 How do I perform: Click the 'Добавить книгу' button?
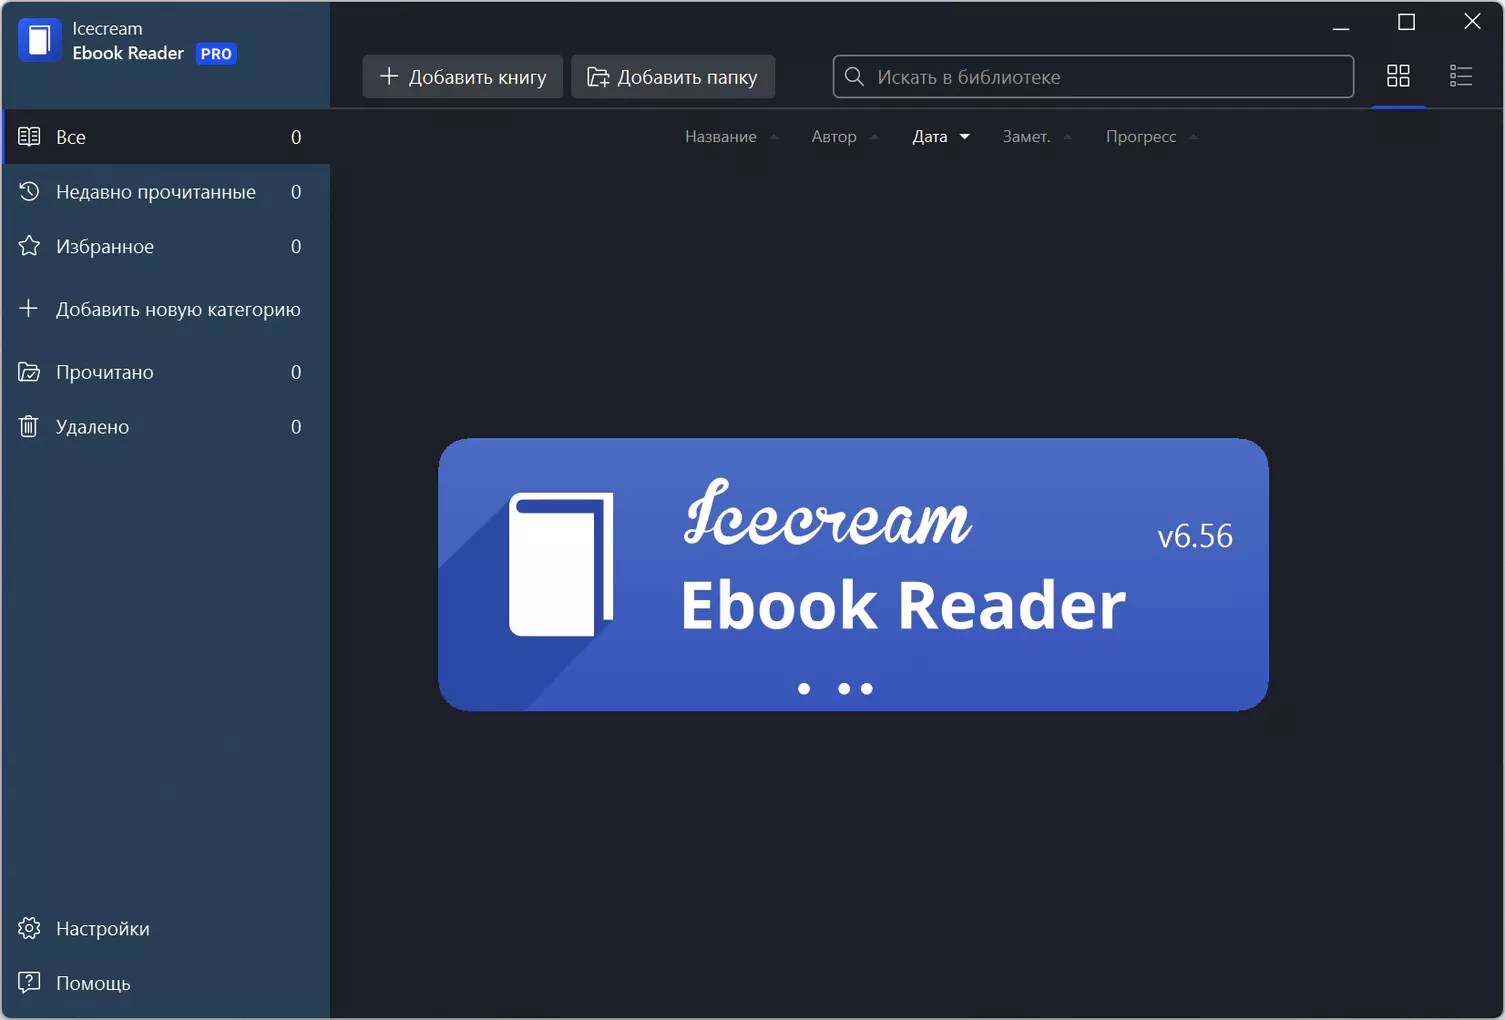[463, 77]
